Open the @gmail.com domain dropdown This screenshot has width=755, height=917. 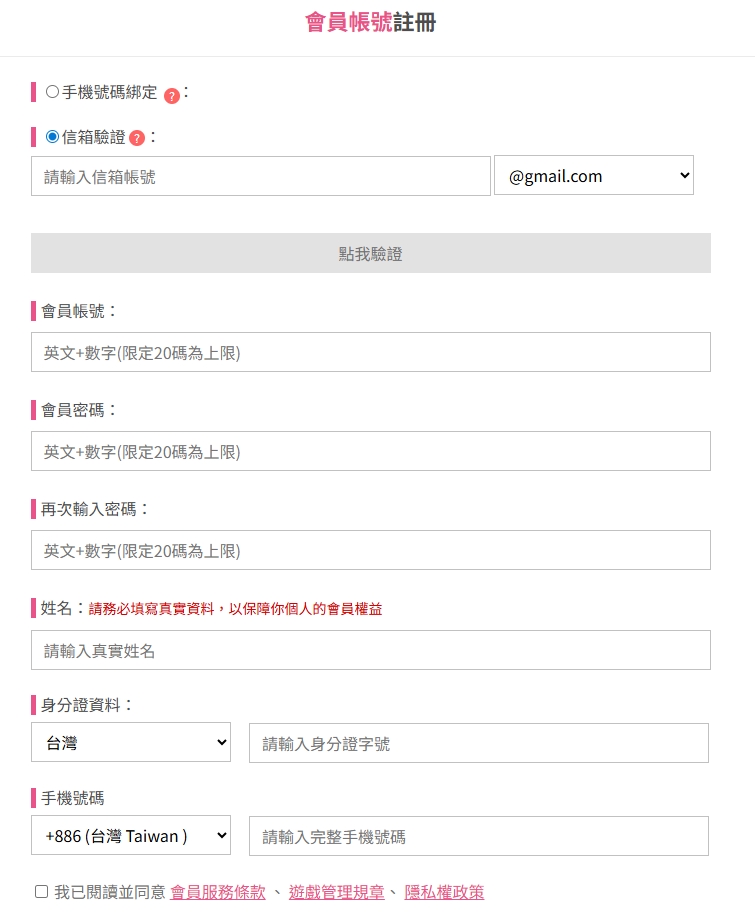(593, 176)
